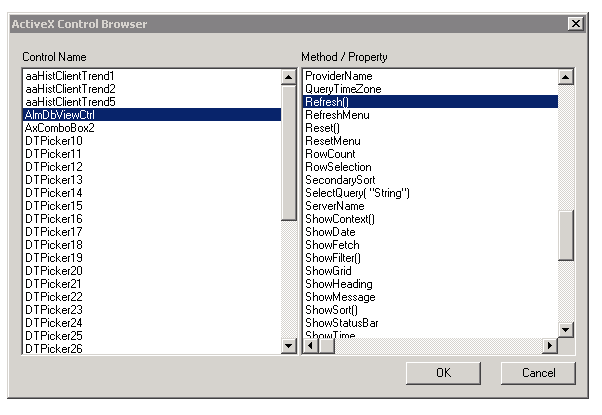Select the ShowStatusBar property
The height and width of the screenshot is (415, 602).
coord(344,323)
